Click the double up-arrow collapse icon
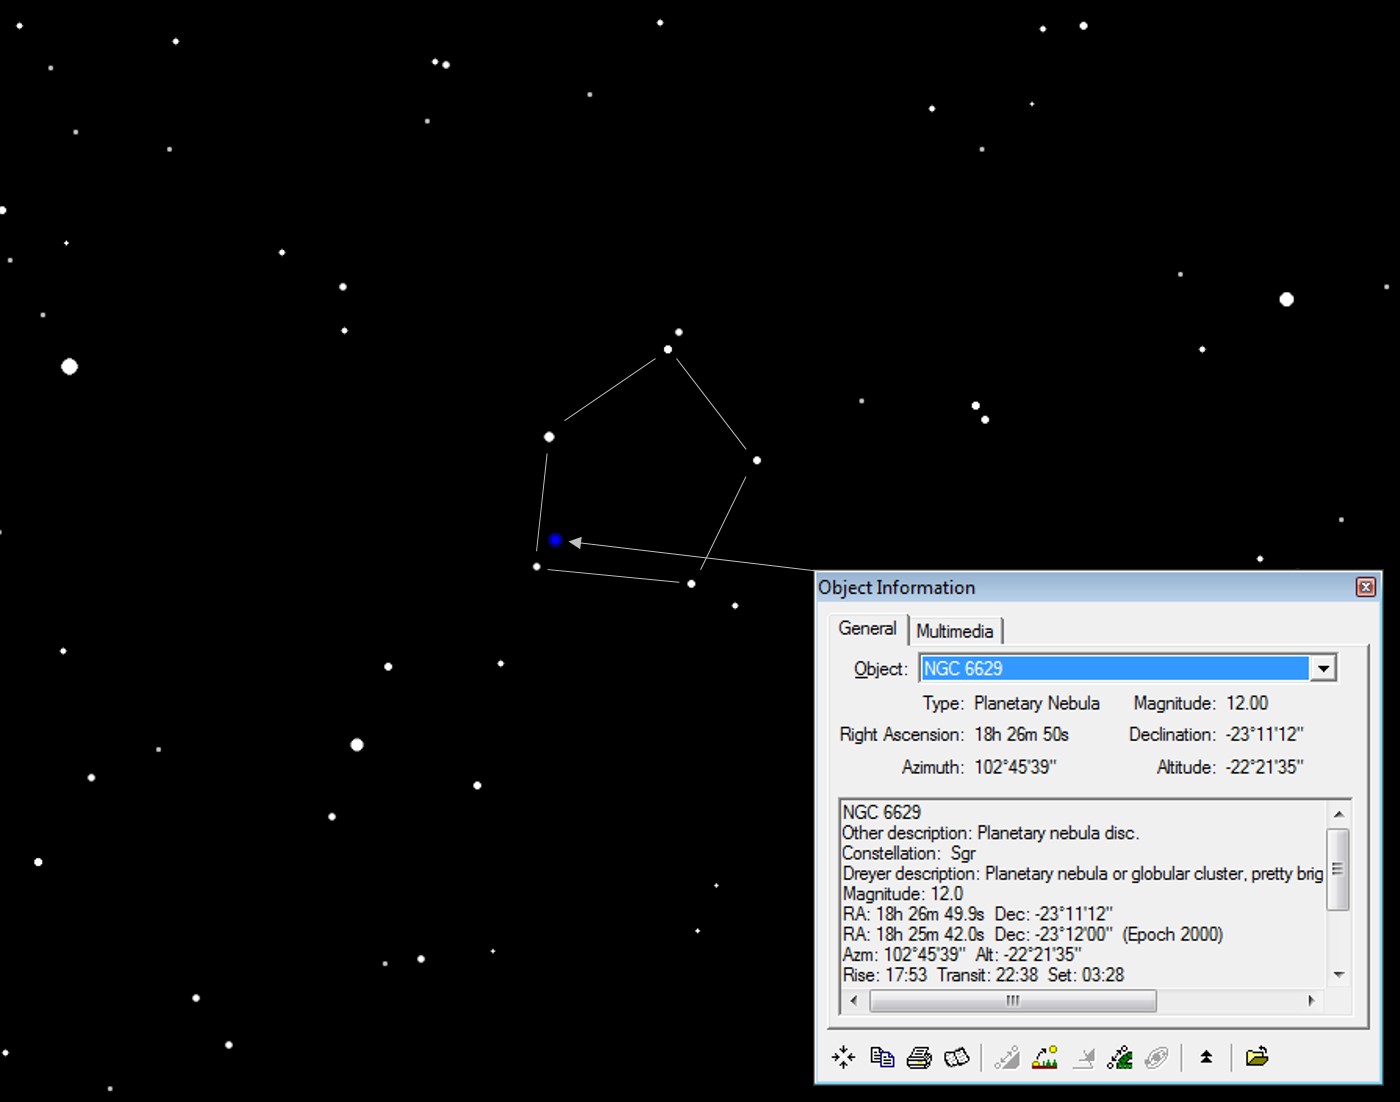 [x=1206, y=1057]
